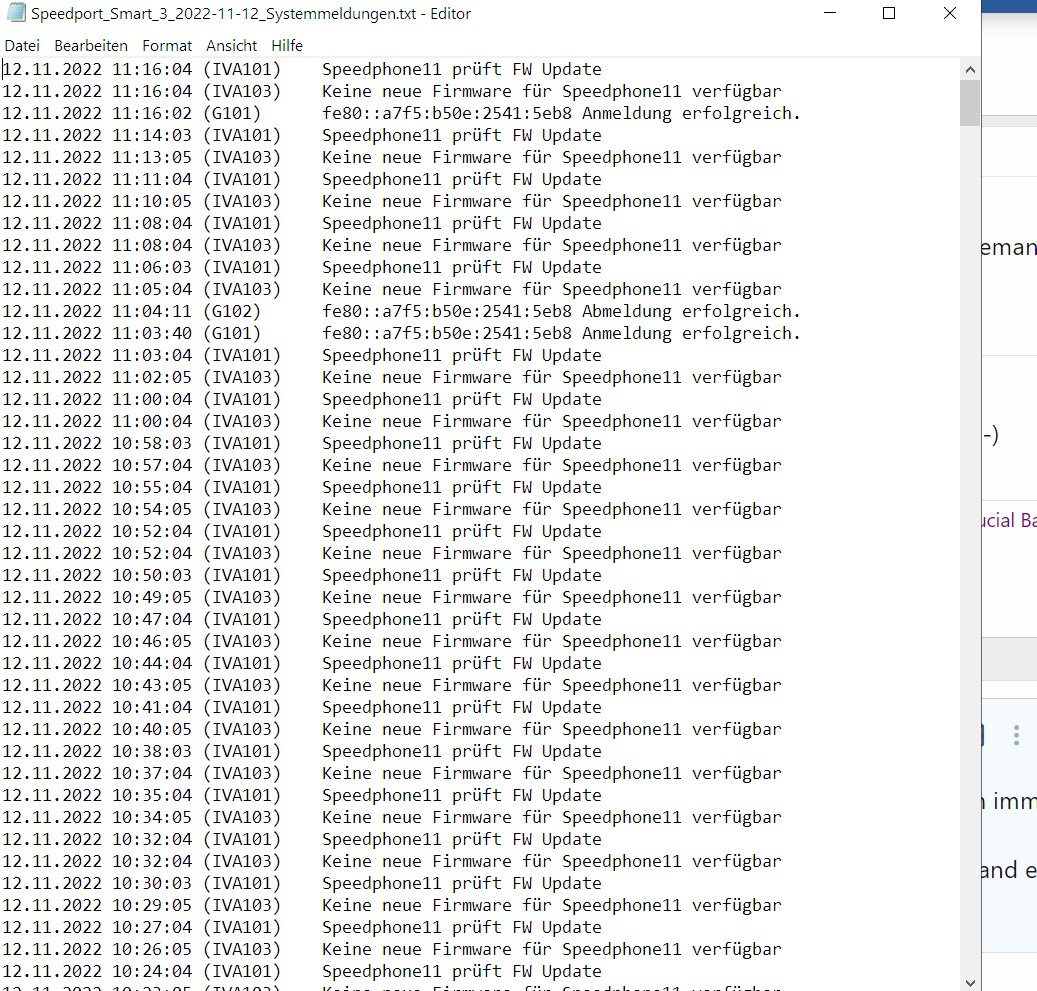This screenshot has height=991, width=1037.
Task: Click the 11:06:03 (IVA101) log line
Action: point(302,267)
